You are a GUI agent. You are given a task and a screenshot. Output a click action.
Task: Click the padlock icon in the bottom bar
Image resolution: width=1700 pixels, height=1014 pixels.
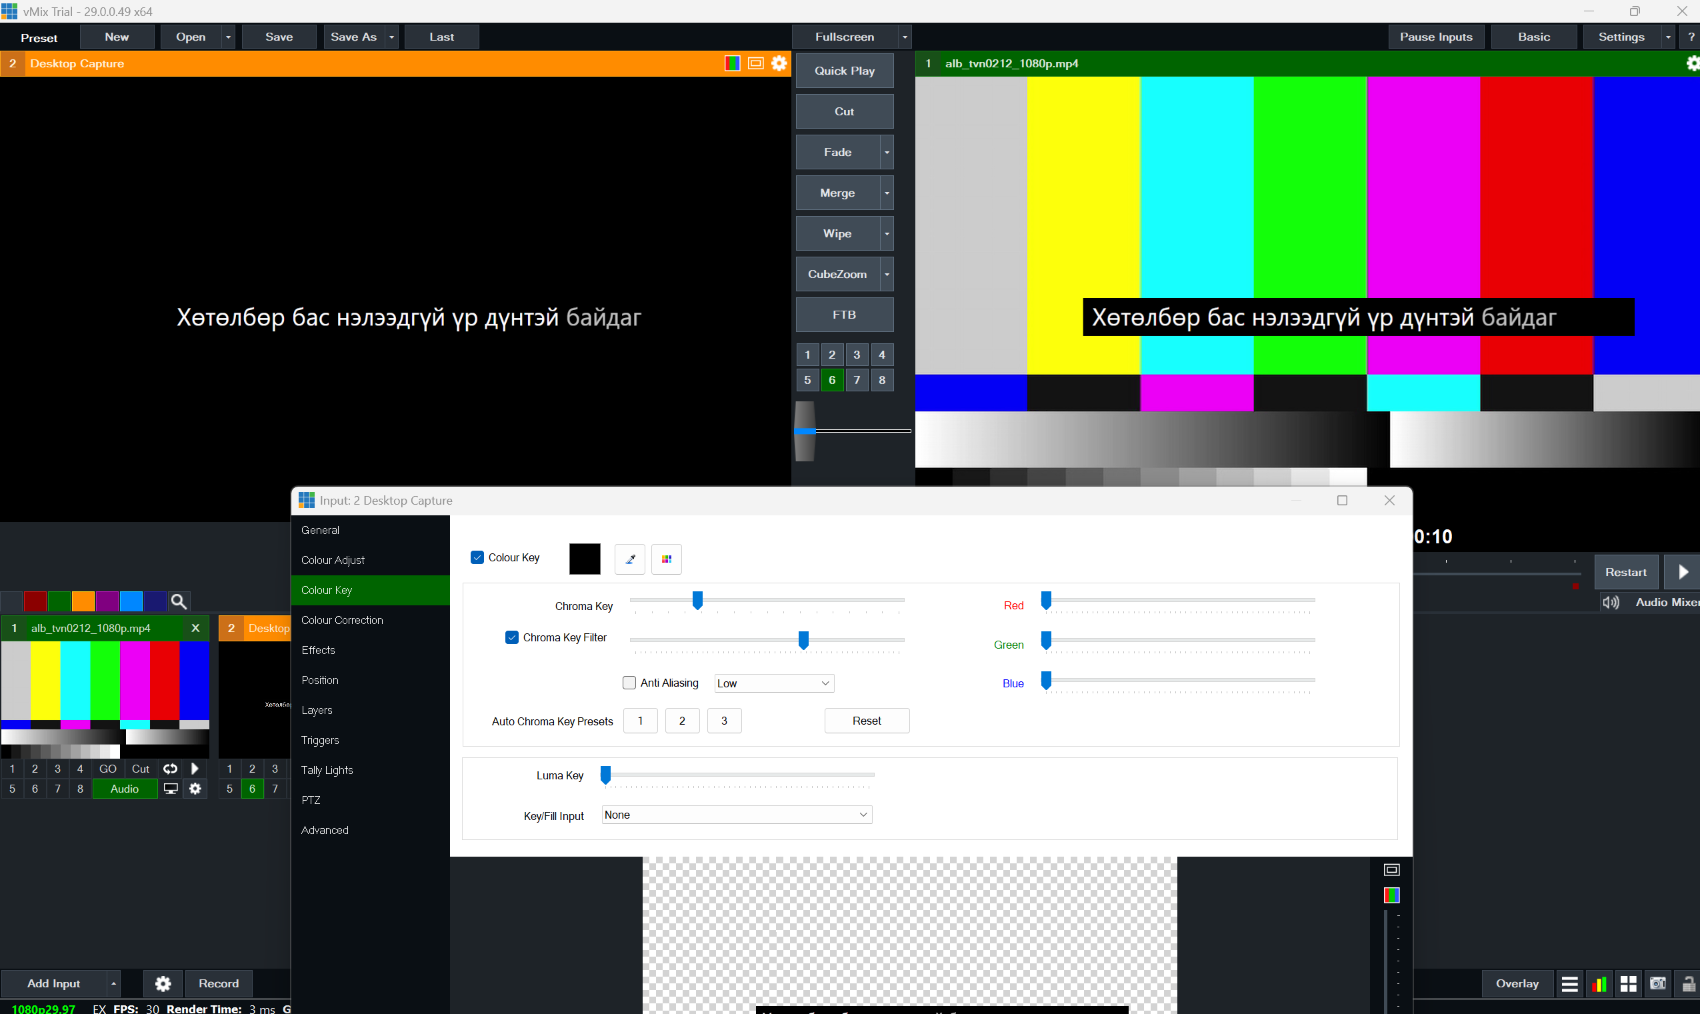(x=1688, y=984)
